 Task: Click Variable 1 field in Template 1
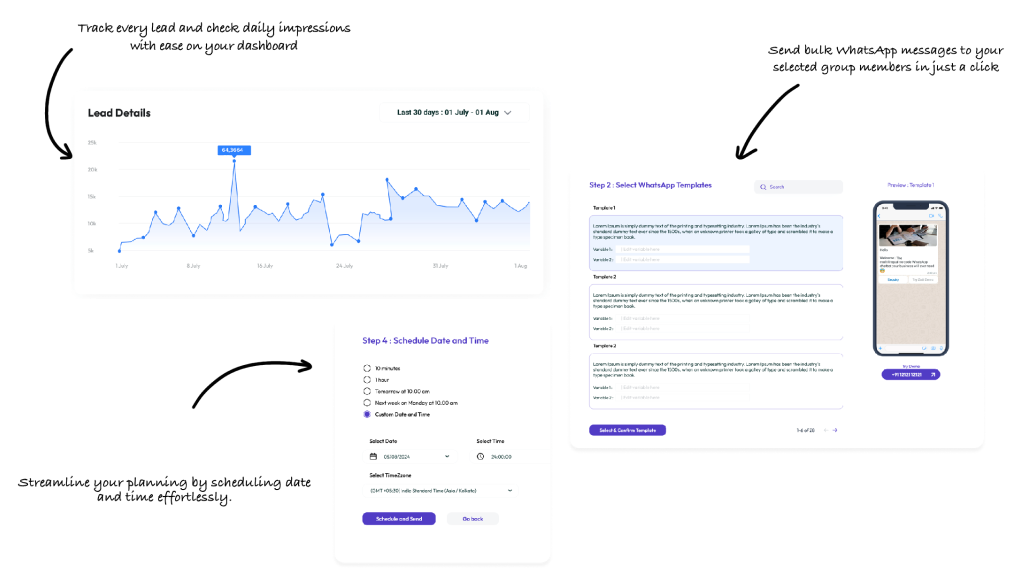tap(683, 249)
